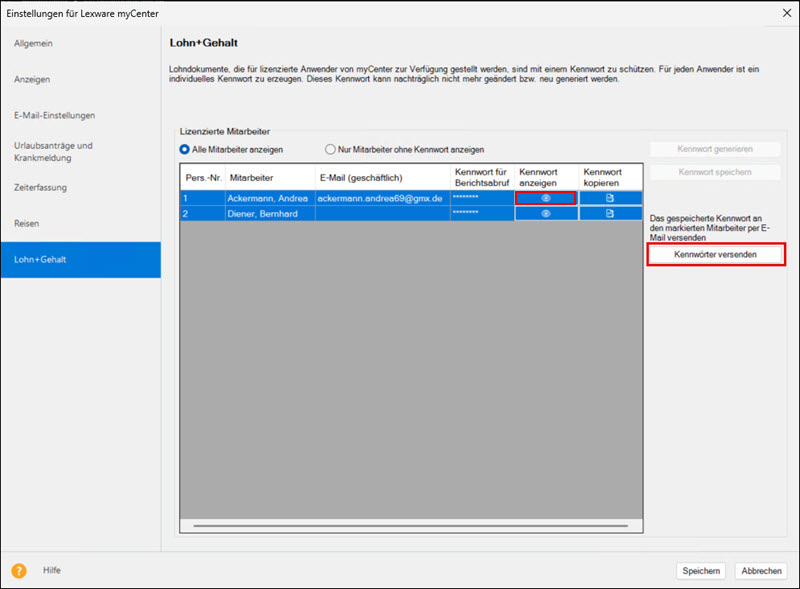The width and height of the screenshot is (800, 589).
Task: Save settings with Speichern button
Action: click(701, 571)
